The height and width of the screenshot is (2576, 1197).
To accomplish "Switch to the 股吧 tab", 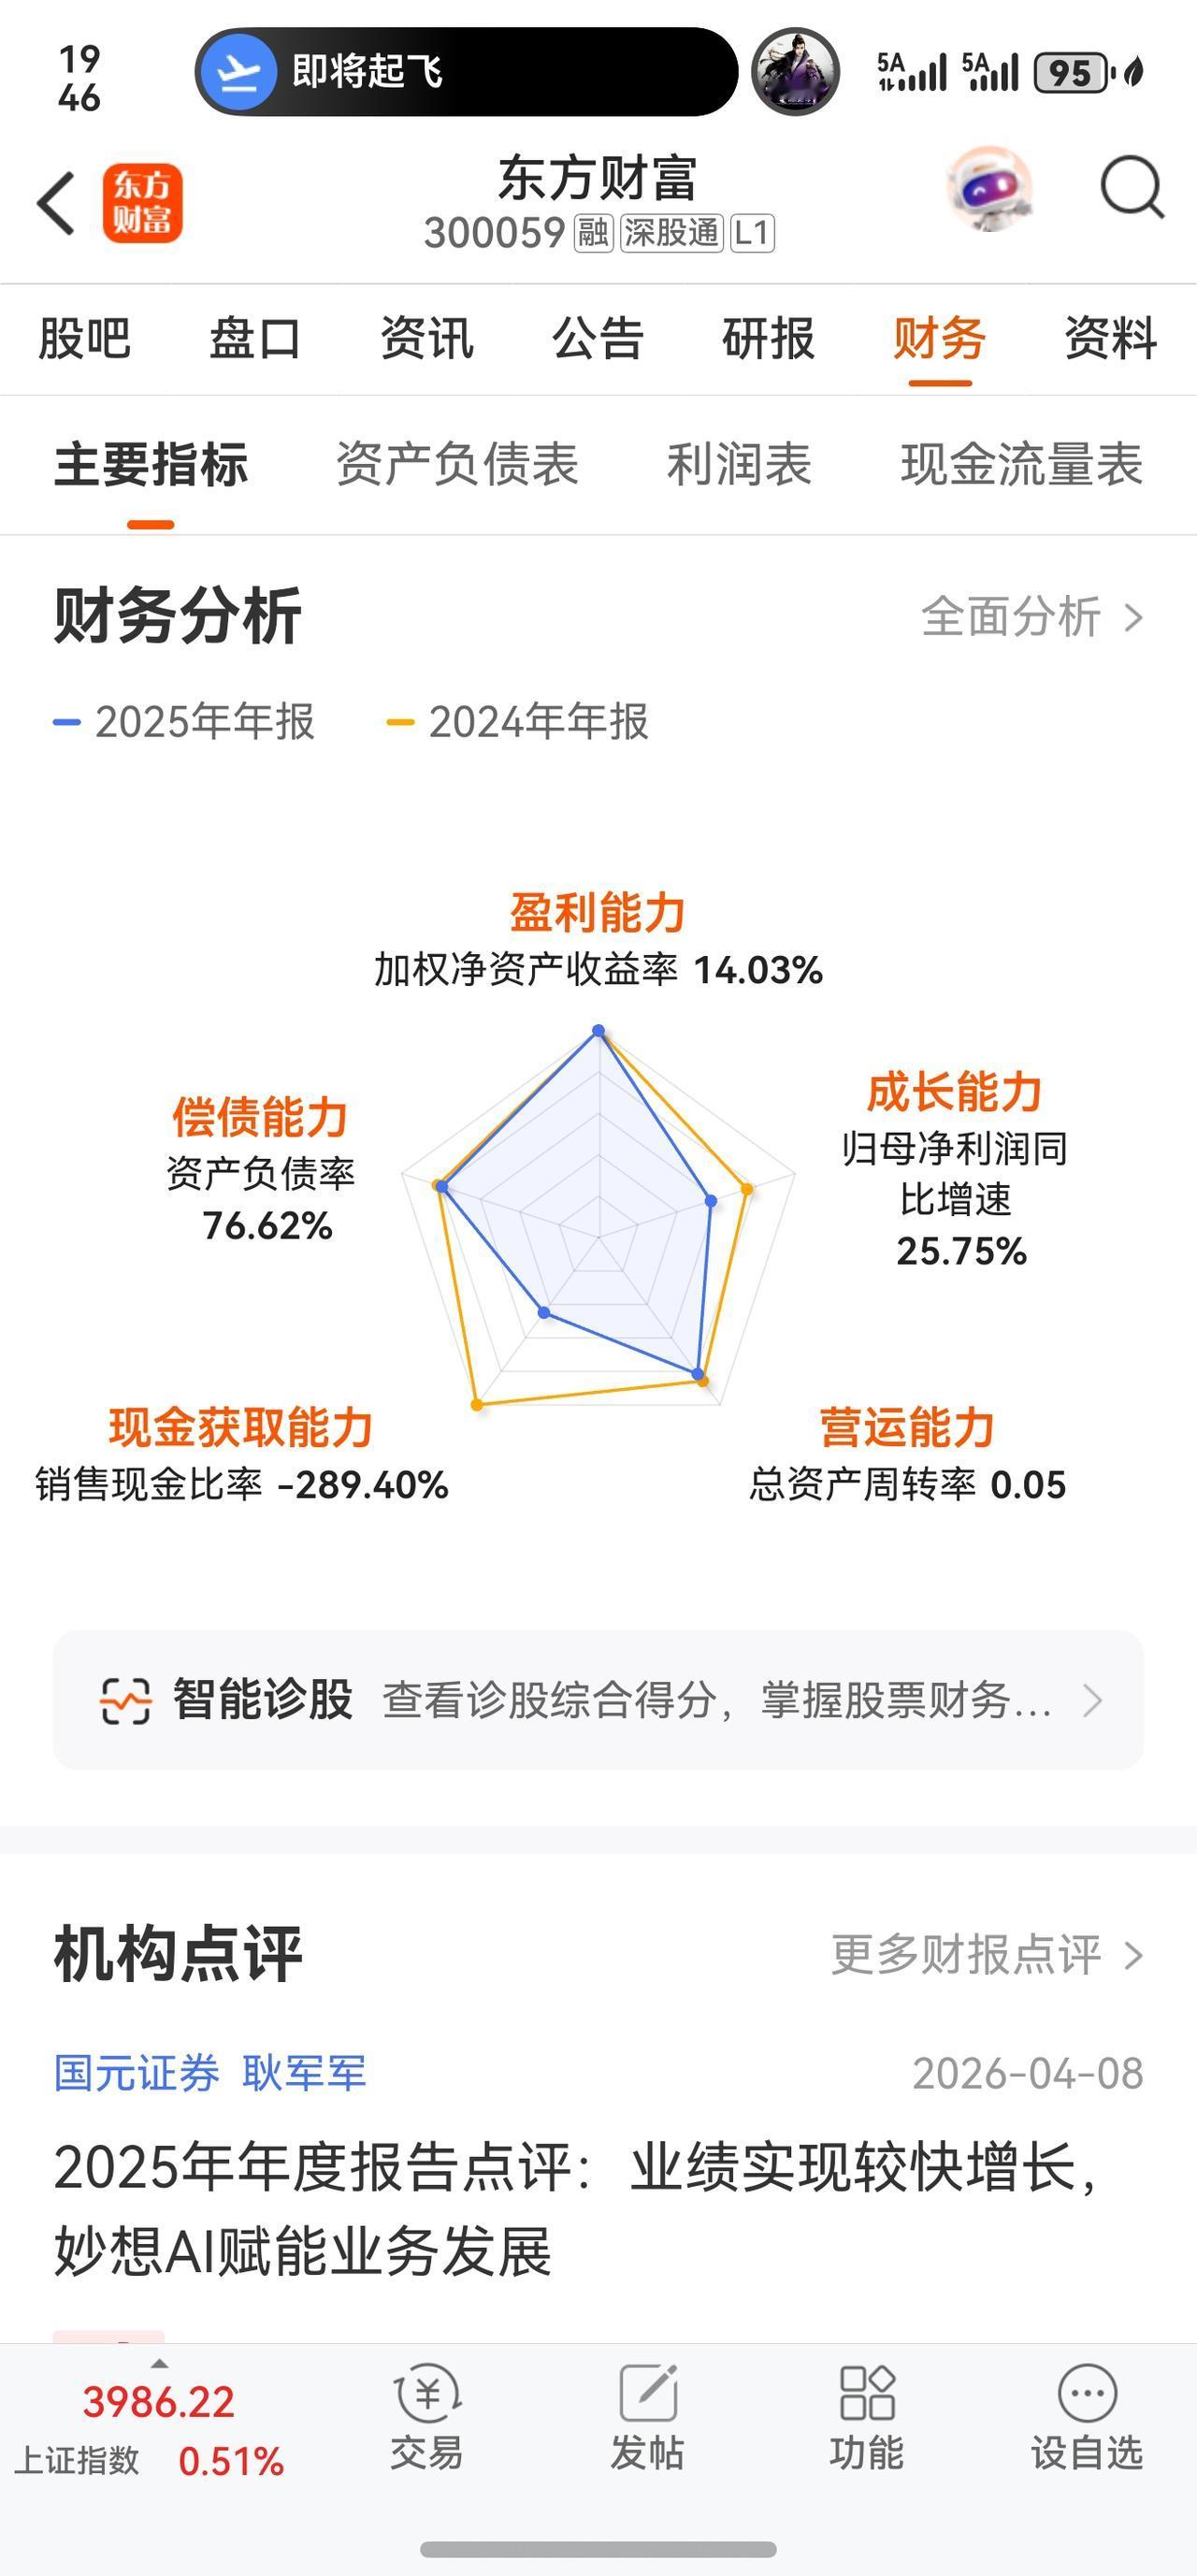I will 85,338.
